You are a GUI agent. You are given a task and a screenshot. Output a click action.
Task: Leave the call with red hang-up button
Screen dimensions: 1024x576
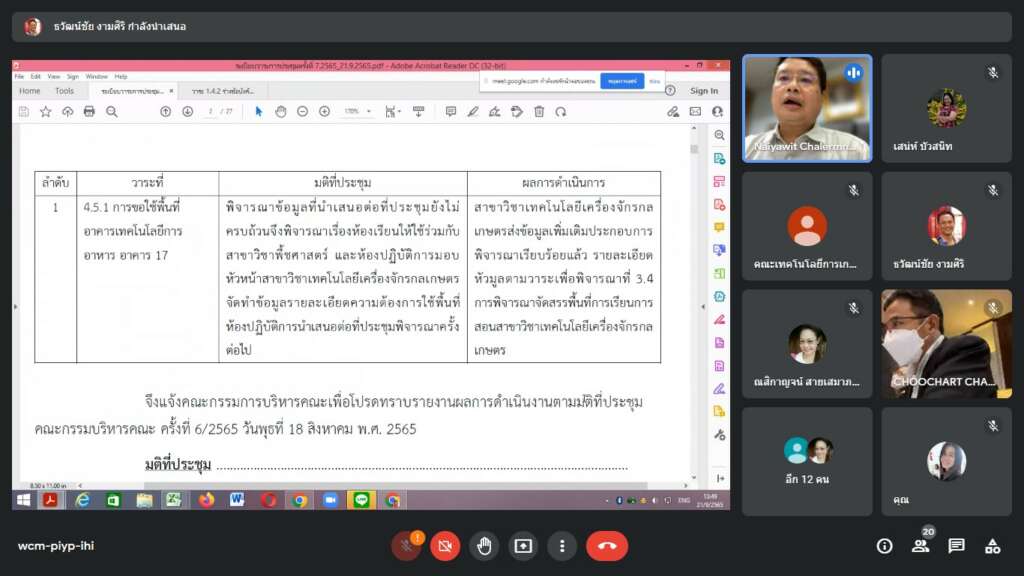(x=607, y=546)
